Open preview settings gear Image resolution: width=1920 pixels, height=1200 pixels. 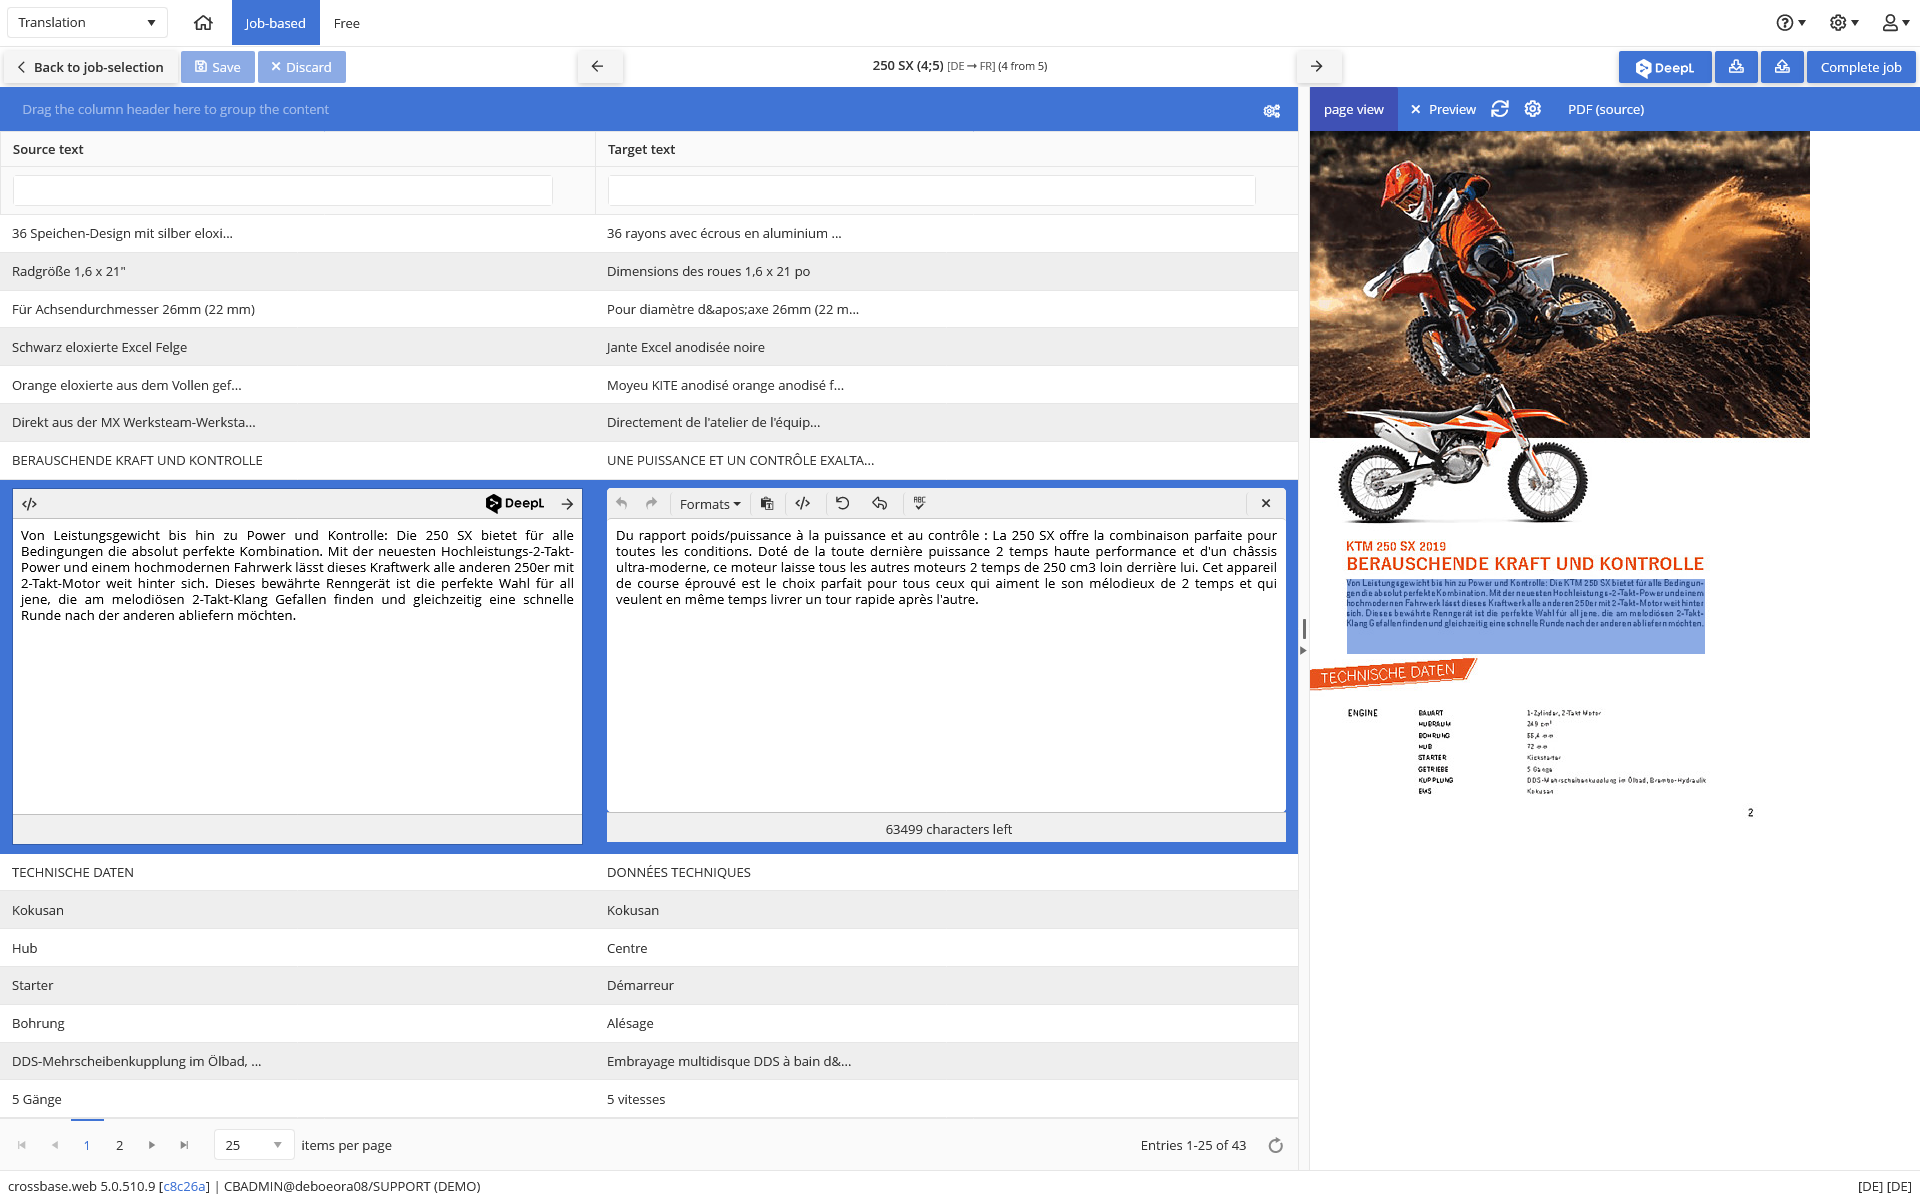(1533, 109)
